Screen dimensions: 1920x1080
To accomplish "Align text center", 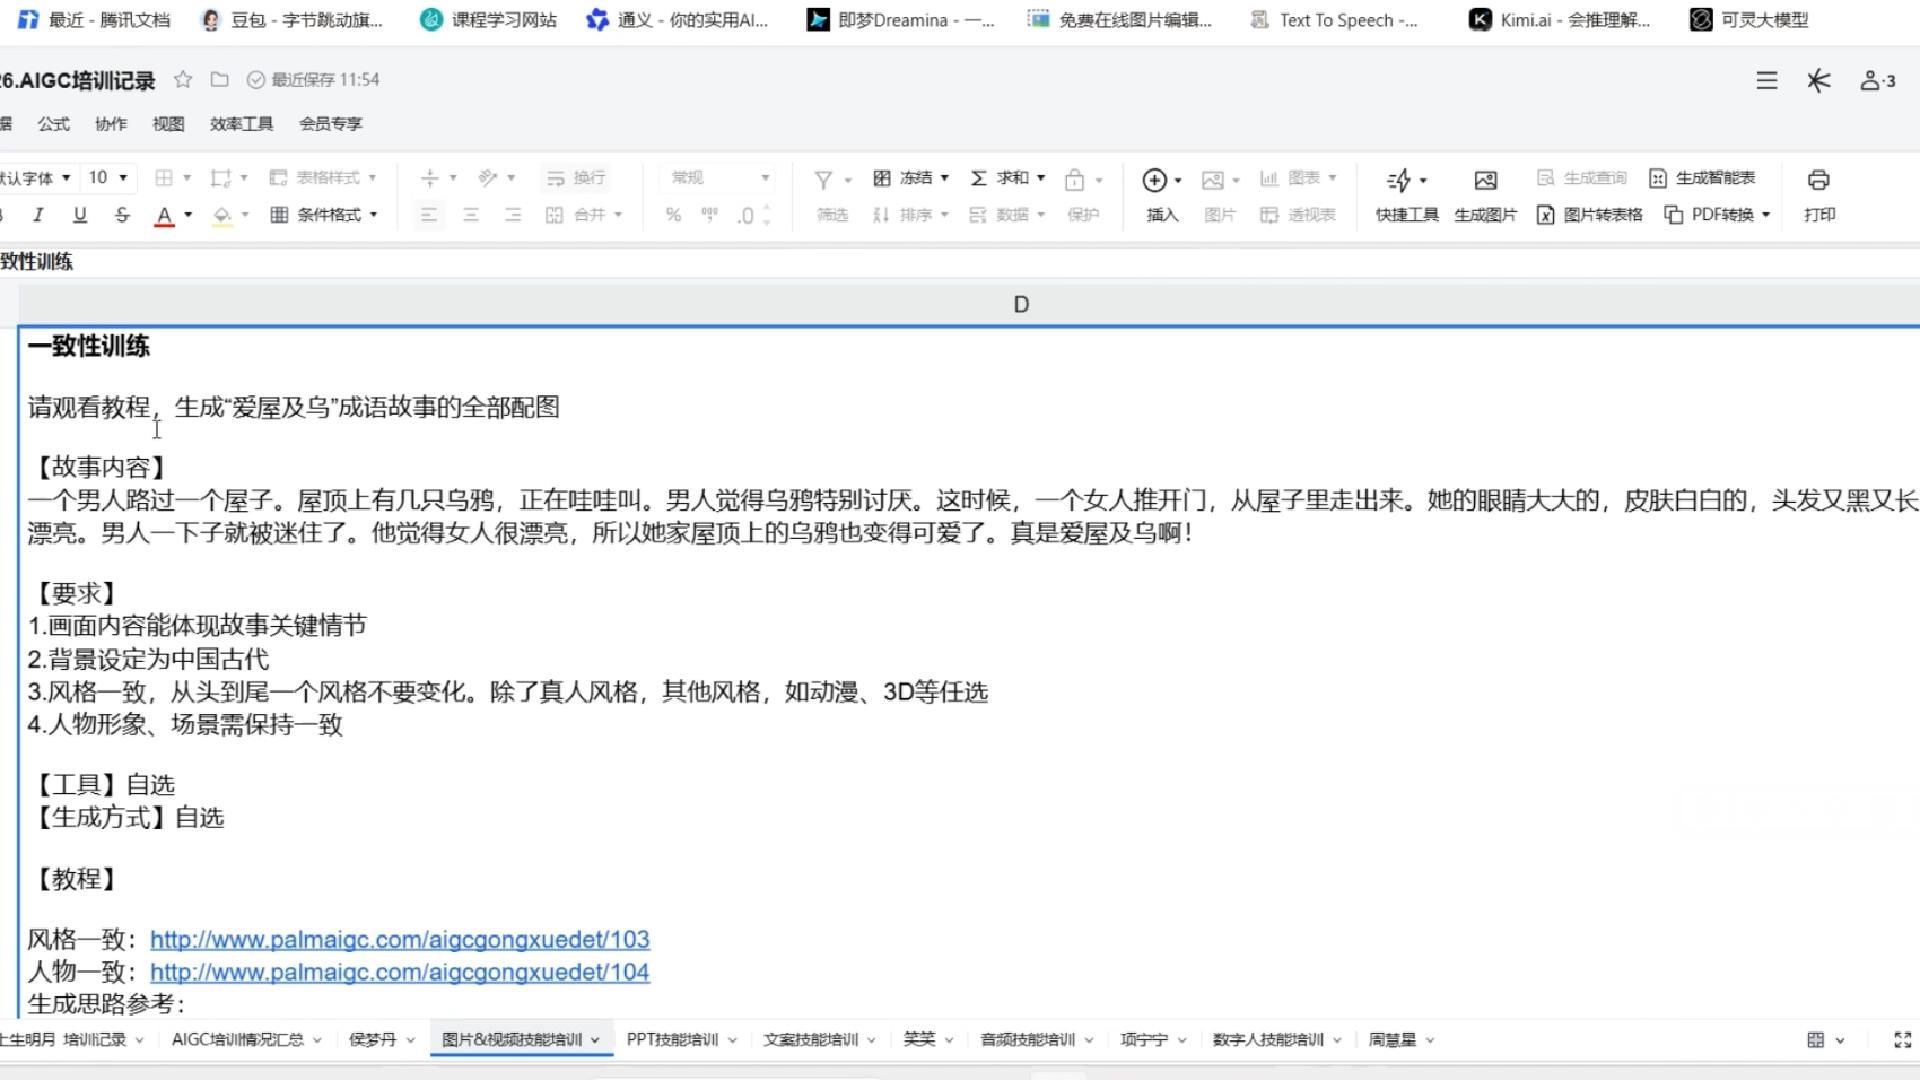I will pyautogui.click(x=471, y=214).
